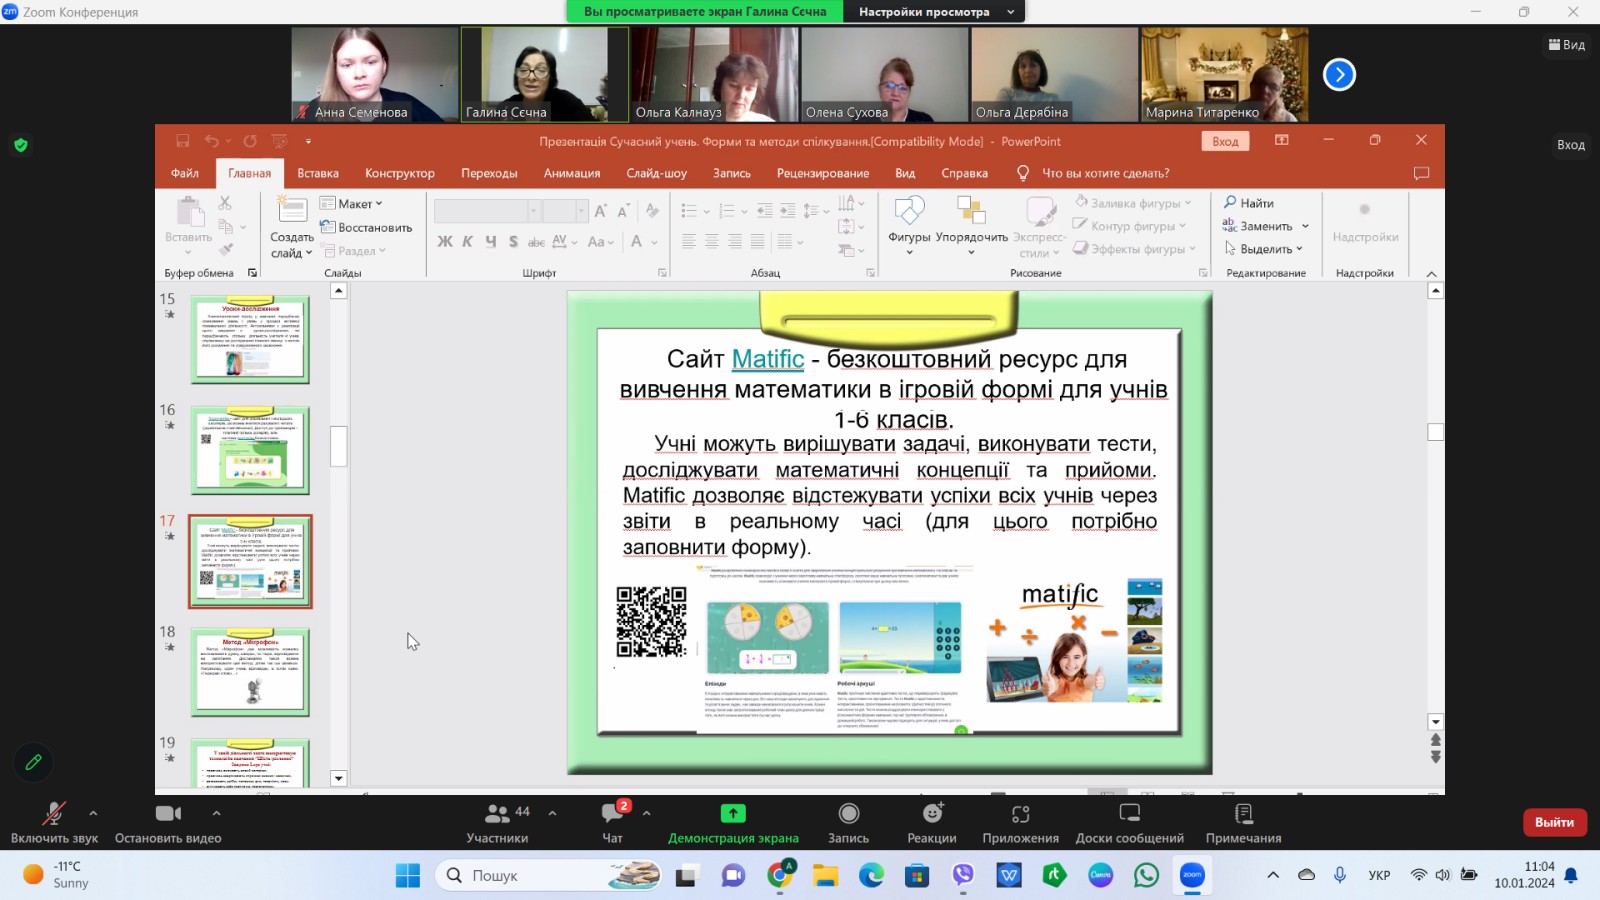Switch to the Конструктор ribbon tab

click(400, 173)
